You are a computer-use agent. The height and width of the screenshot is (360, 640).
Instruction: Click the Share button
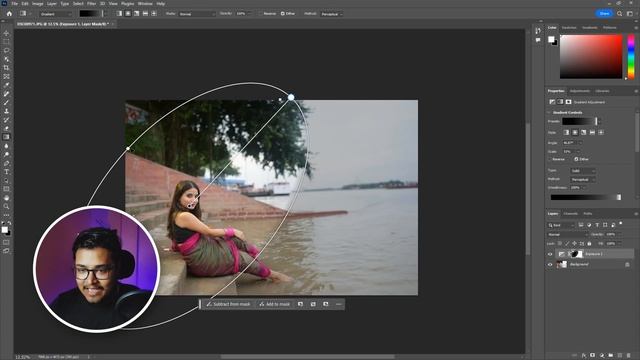(604, 13)
